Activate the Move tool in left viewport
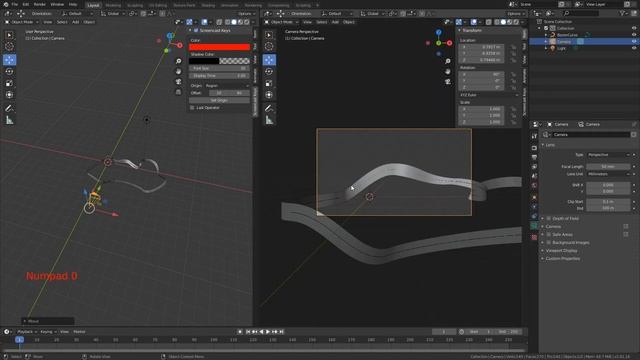 pos(9,60)
